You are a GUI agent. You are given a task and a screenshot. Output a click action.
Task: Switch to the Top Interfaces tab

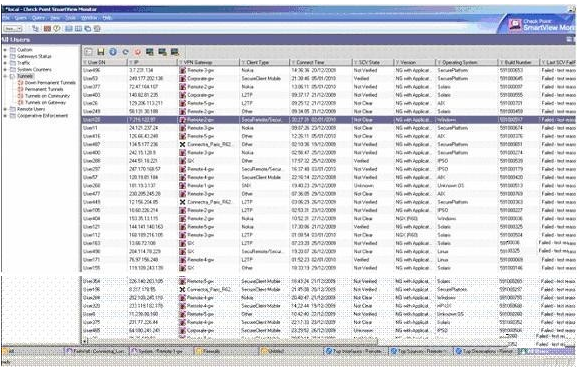click(x=355, y=351)
